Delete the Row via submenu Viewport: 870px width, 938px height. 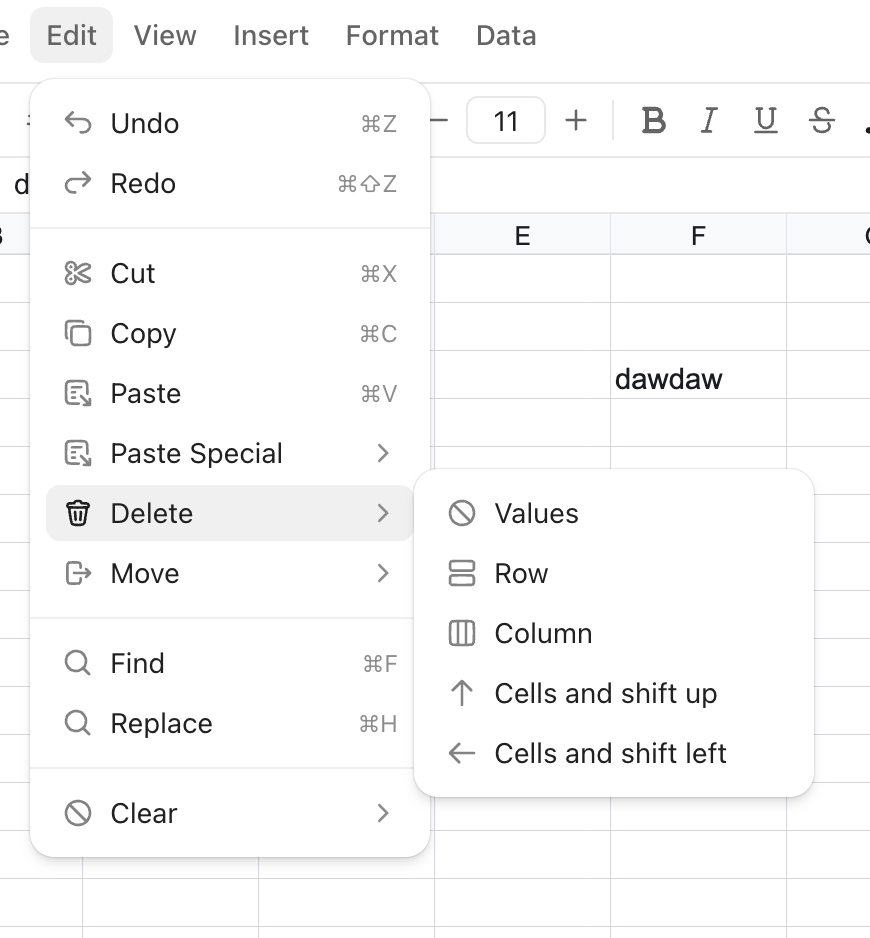[614, 574]
